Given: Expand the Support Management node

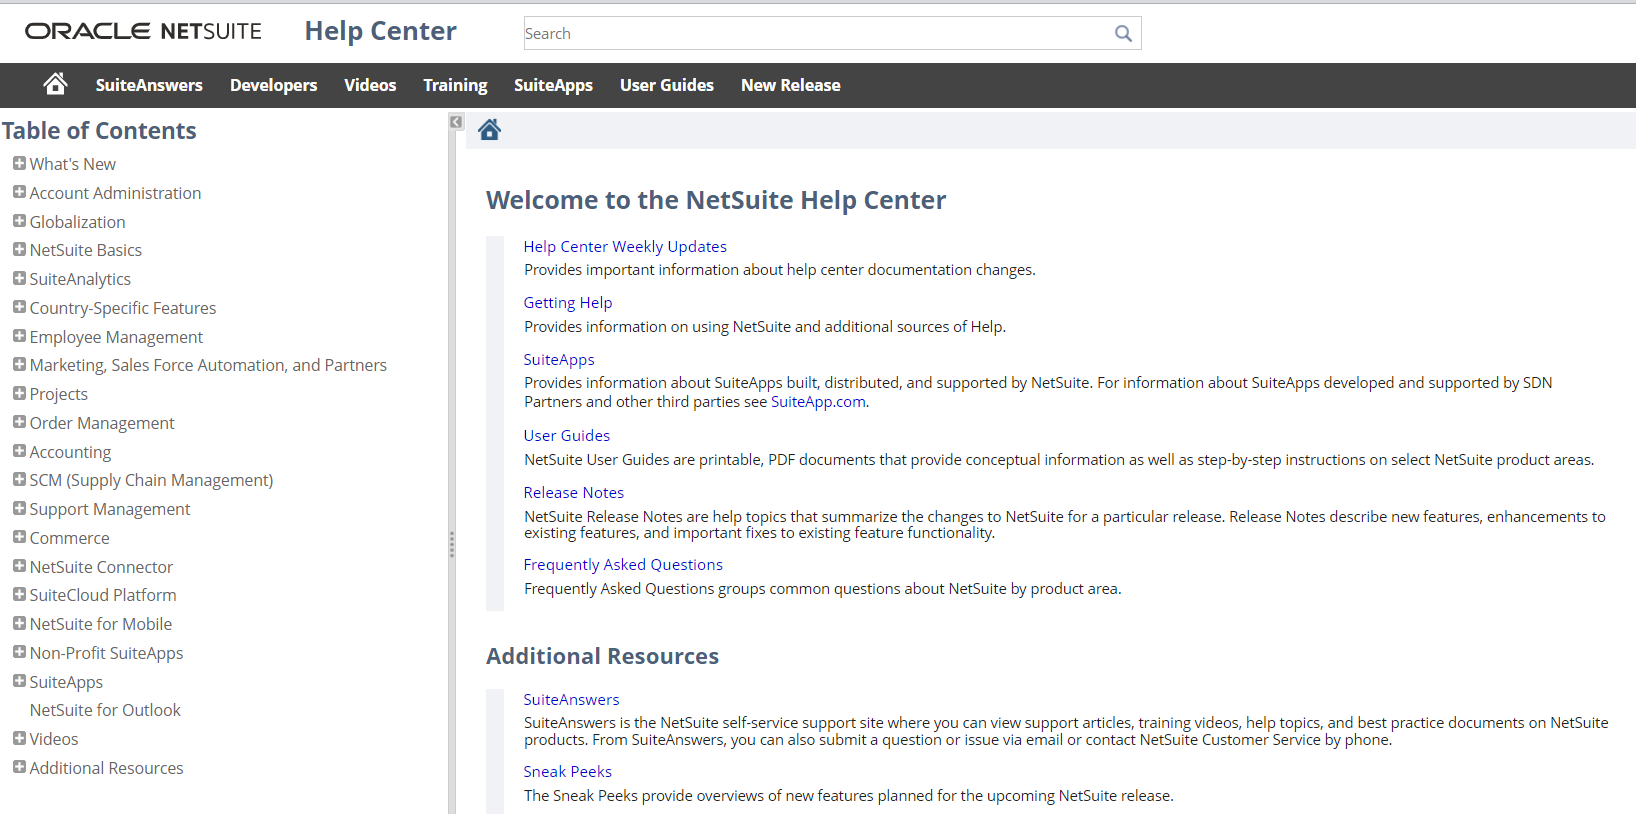Looking at the screenshot, I should [19, 508].
